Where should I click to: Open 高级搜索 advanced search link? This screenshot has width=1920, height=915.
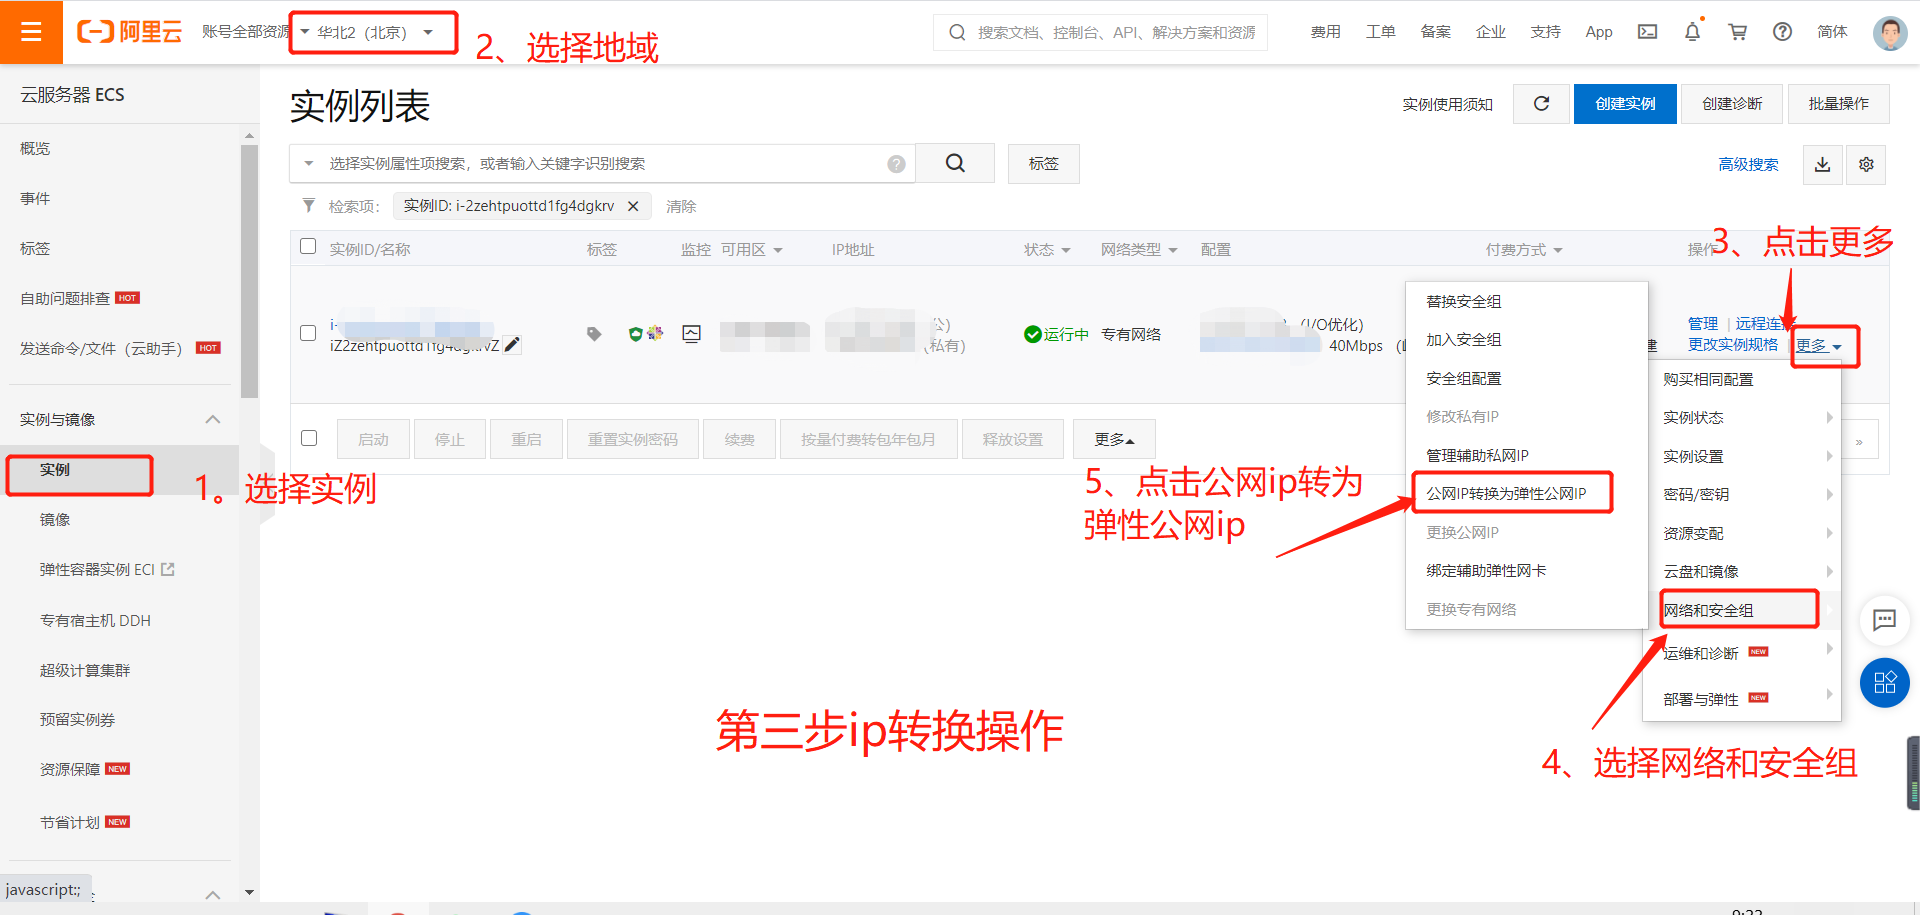1748,164
